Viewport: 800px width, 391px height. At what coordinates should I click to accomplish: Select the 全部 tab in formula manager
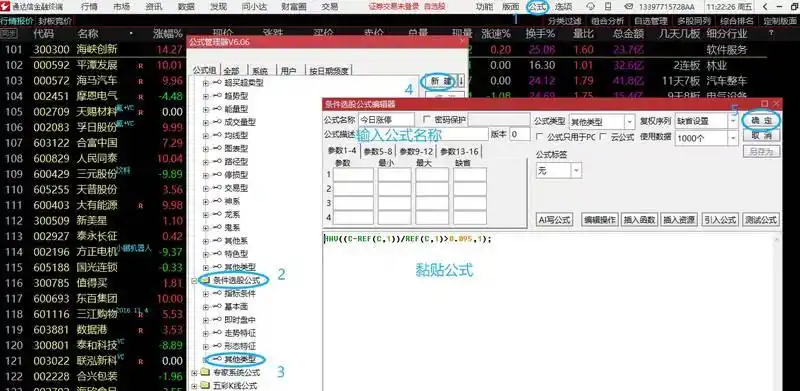click(x=231, y=71)
